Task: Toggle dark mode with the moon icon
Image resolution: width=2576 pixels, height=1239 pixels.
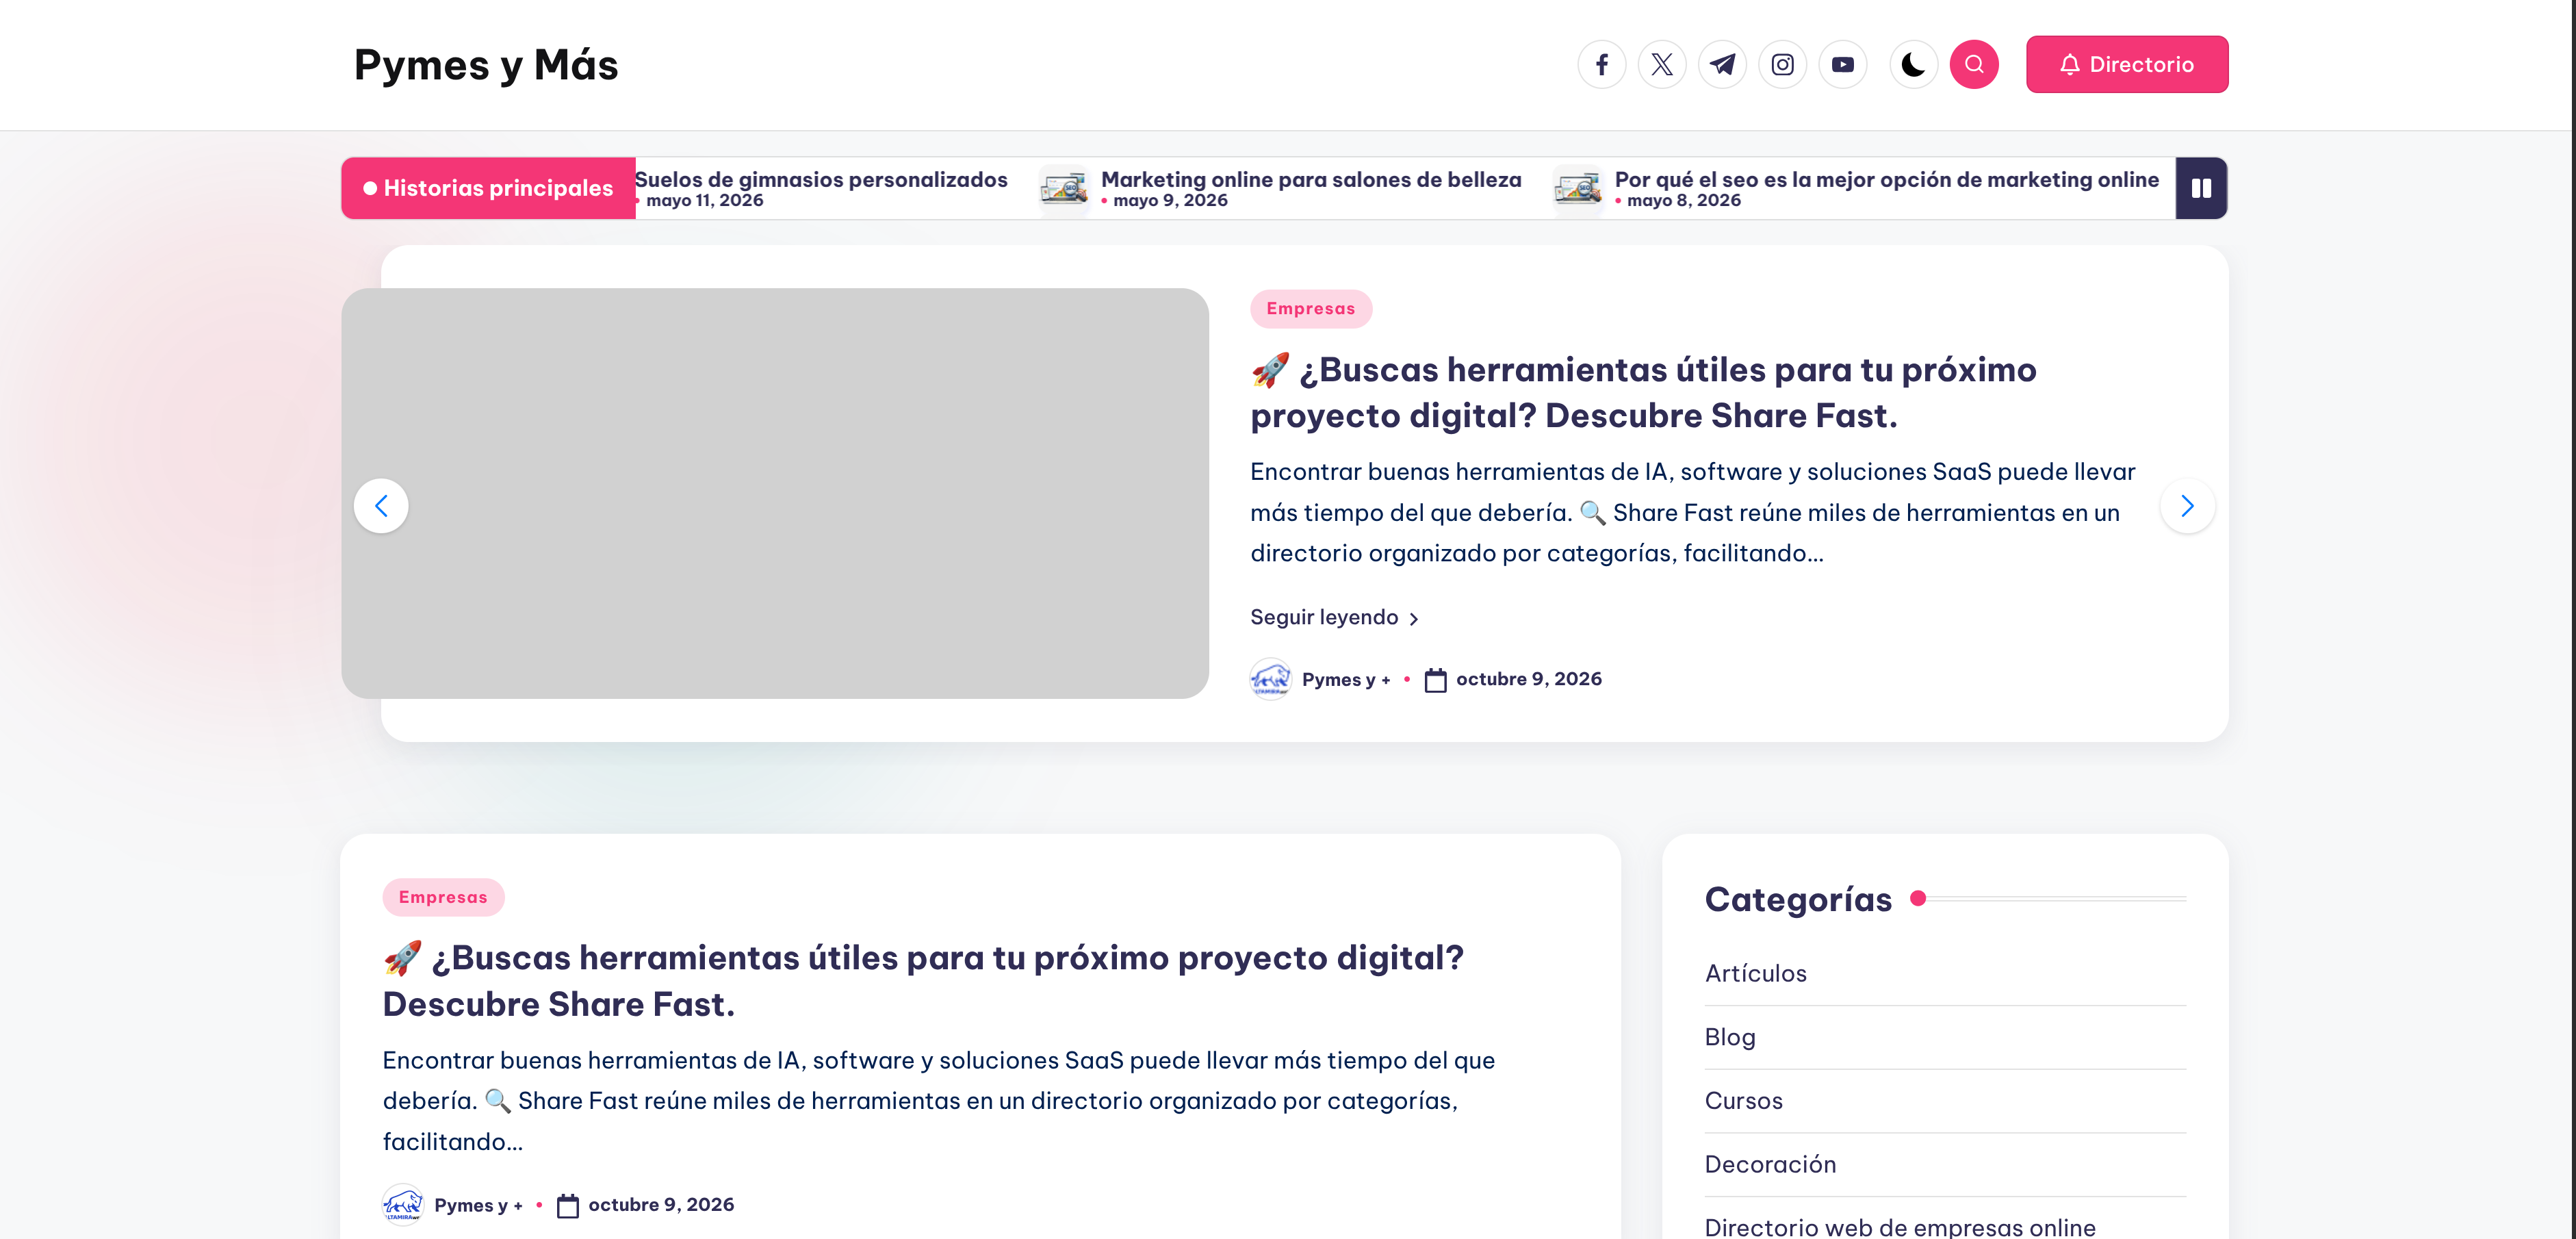Action: 1913,65
